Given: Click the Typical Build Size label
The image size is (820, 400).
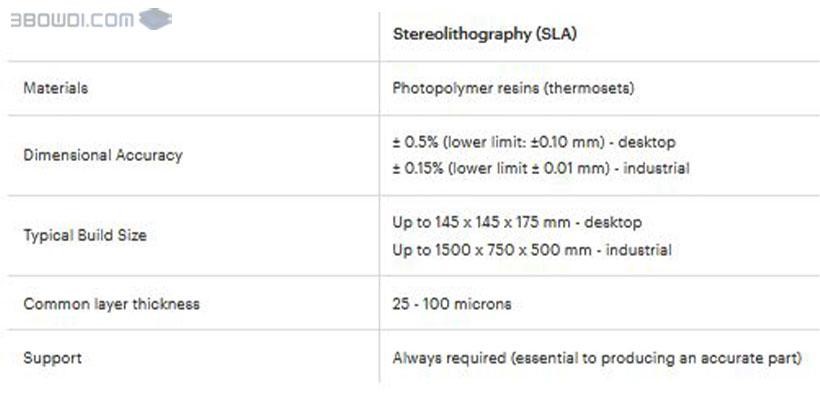Looking at the screenshot, I should pyautogui.click(x=85, y=235).
